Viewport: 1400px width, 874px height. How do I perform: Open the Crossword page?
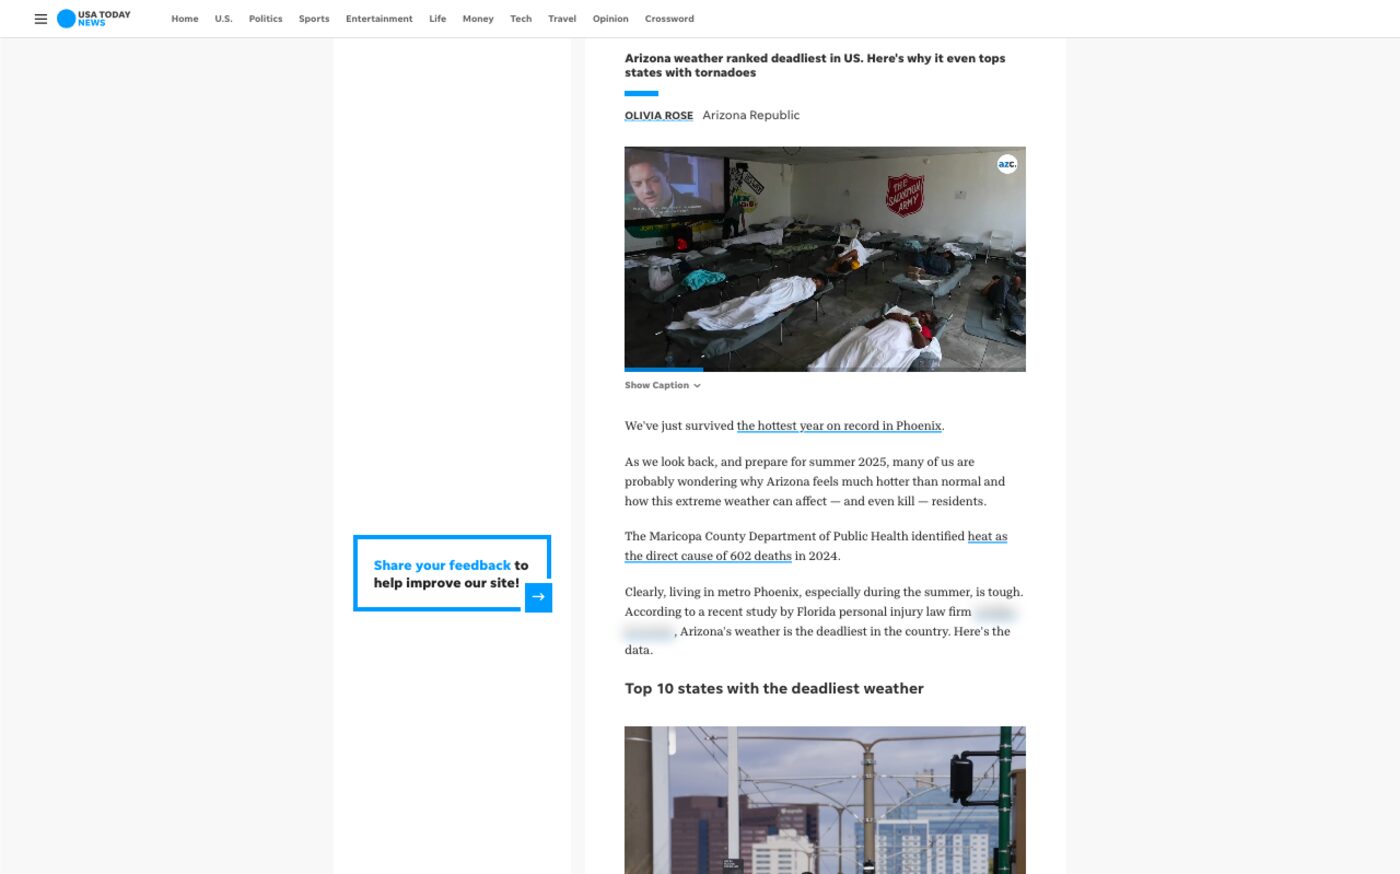pos(669,19)
